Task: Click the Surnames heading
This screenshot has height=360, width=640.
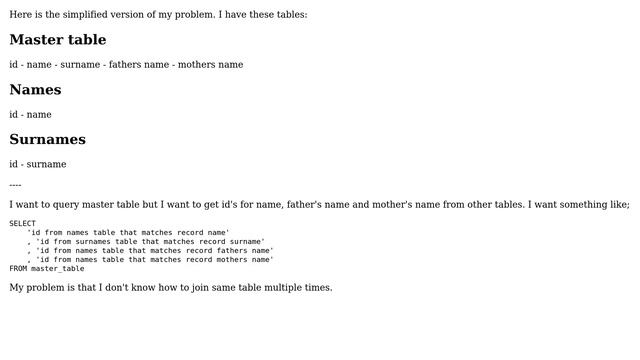Action: point(47,140)
